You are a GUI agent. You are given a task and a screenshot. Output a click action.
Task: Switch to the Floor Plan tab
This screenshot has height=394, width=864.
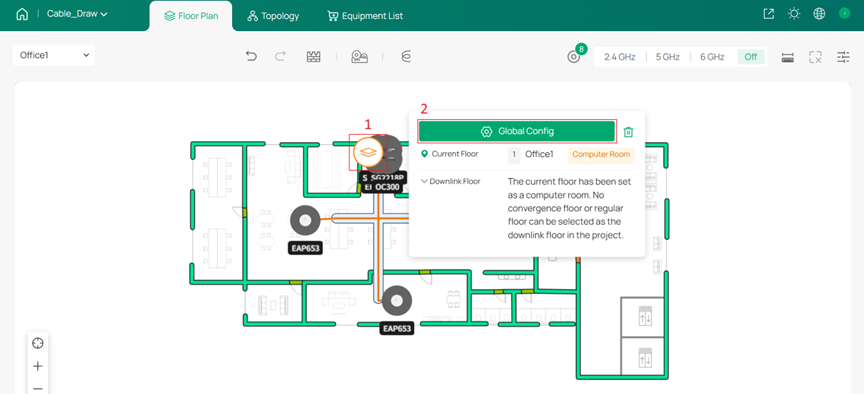(191, 16)
